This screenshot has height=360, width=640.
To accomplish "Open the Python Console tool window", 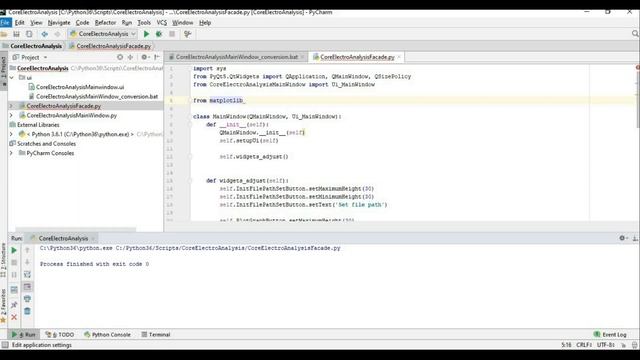I will [x=107, y=335].
